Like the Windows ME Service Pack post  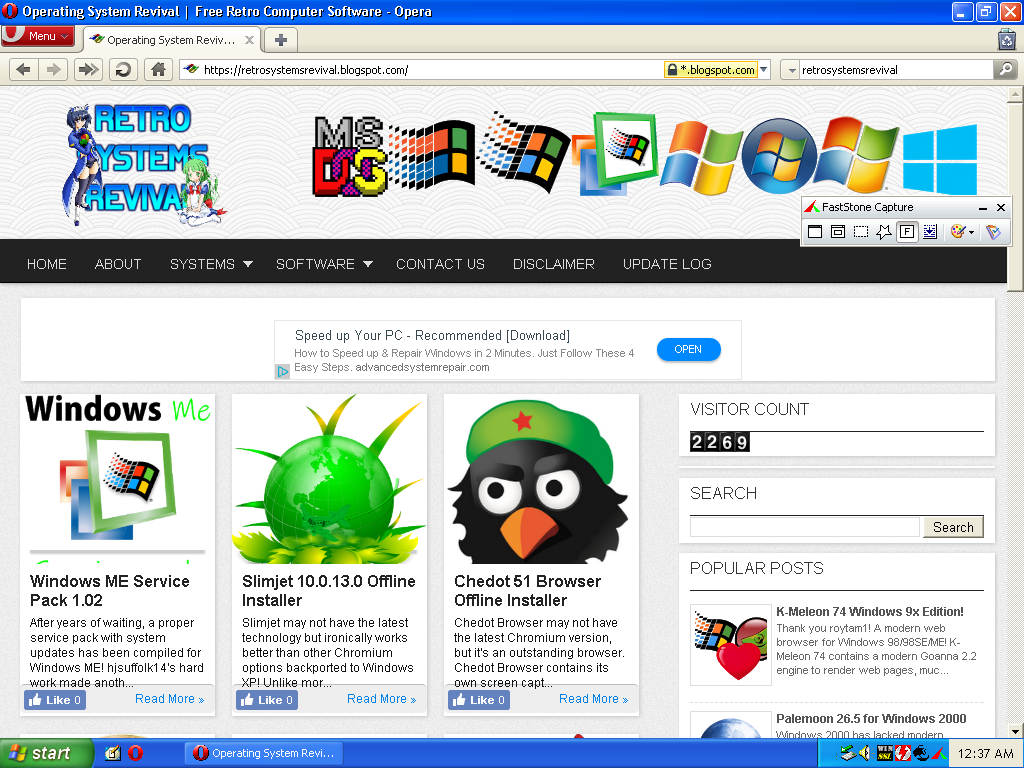55,699
